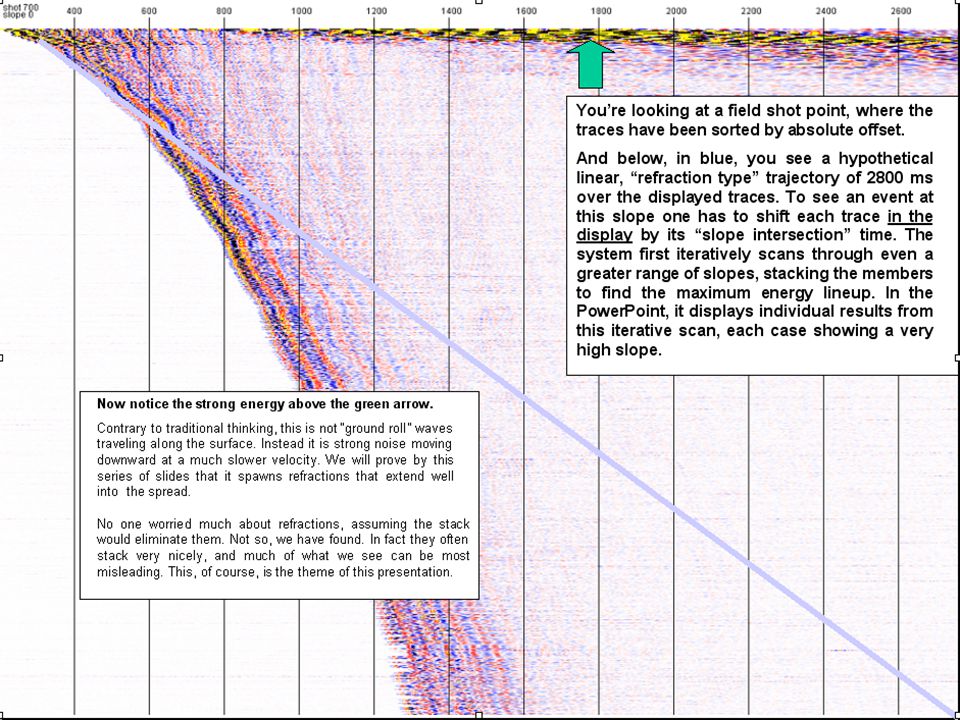This screenshot has width=960, height=720.
Task: Click the offset axis label 1400
Action: [451, 11]
